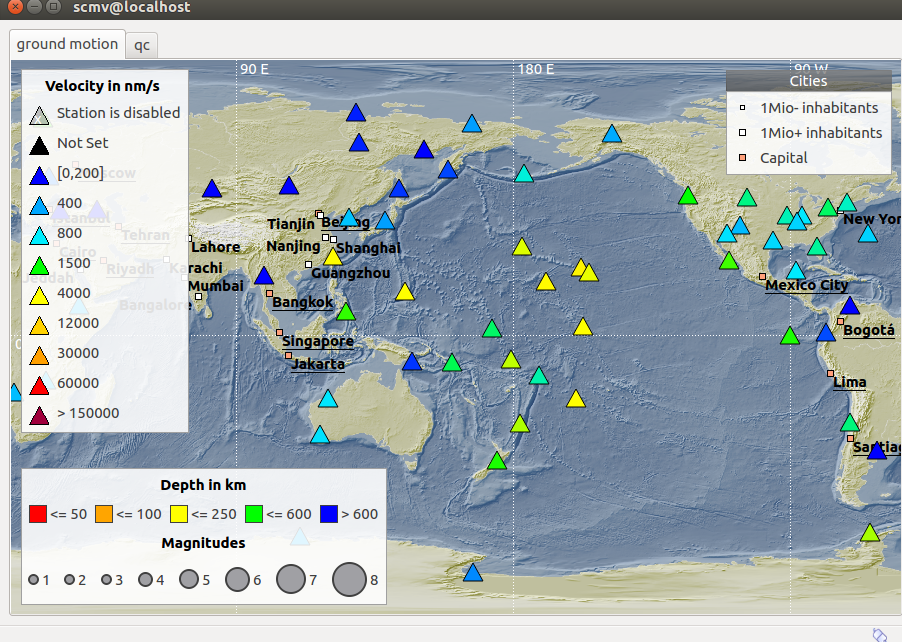Switch to the qc tab
Viewport: 902px width, 642px height.
(142, 45)
